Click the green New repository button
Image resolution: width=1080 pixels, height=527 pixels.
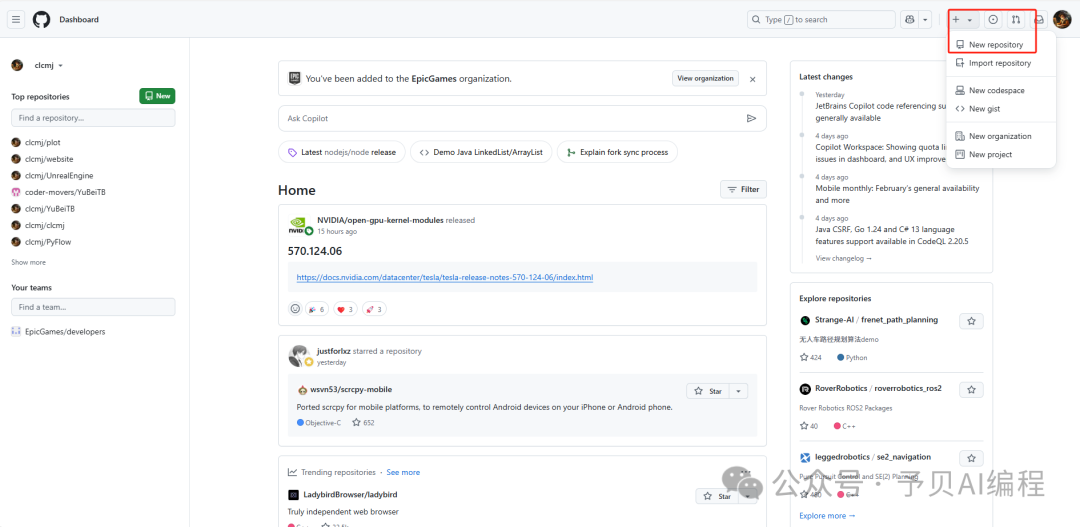coord(157,96)
